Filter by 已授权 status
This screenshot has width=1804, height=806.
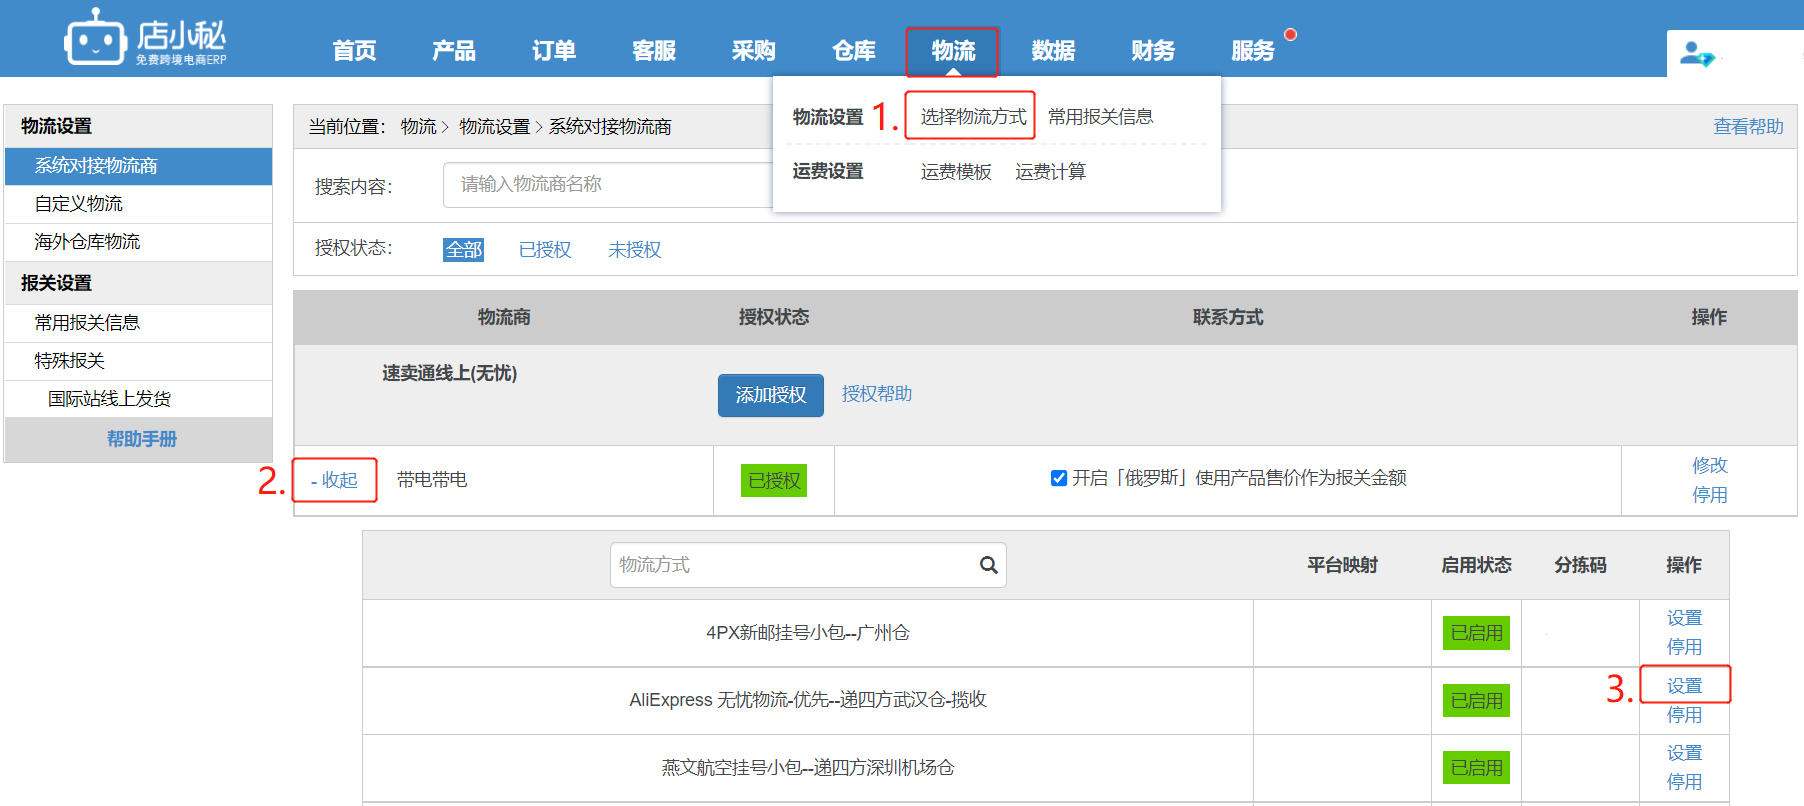tap(545, 250)
